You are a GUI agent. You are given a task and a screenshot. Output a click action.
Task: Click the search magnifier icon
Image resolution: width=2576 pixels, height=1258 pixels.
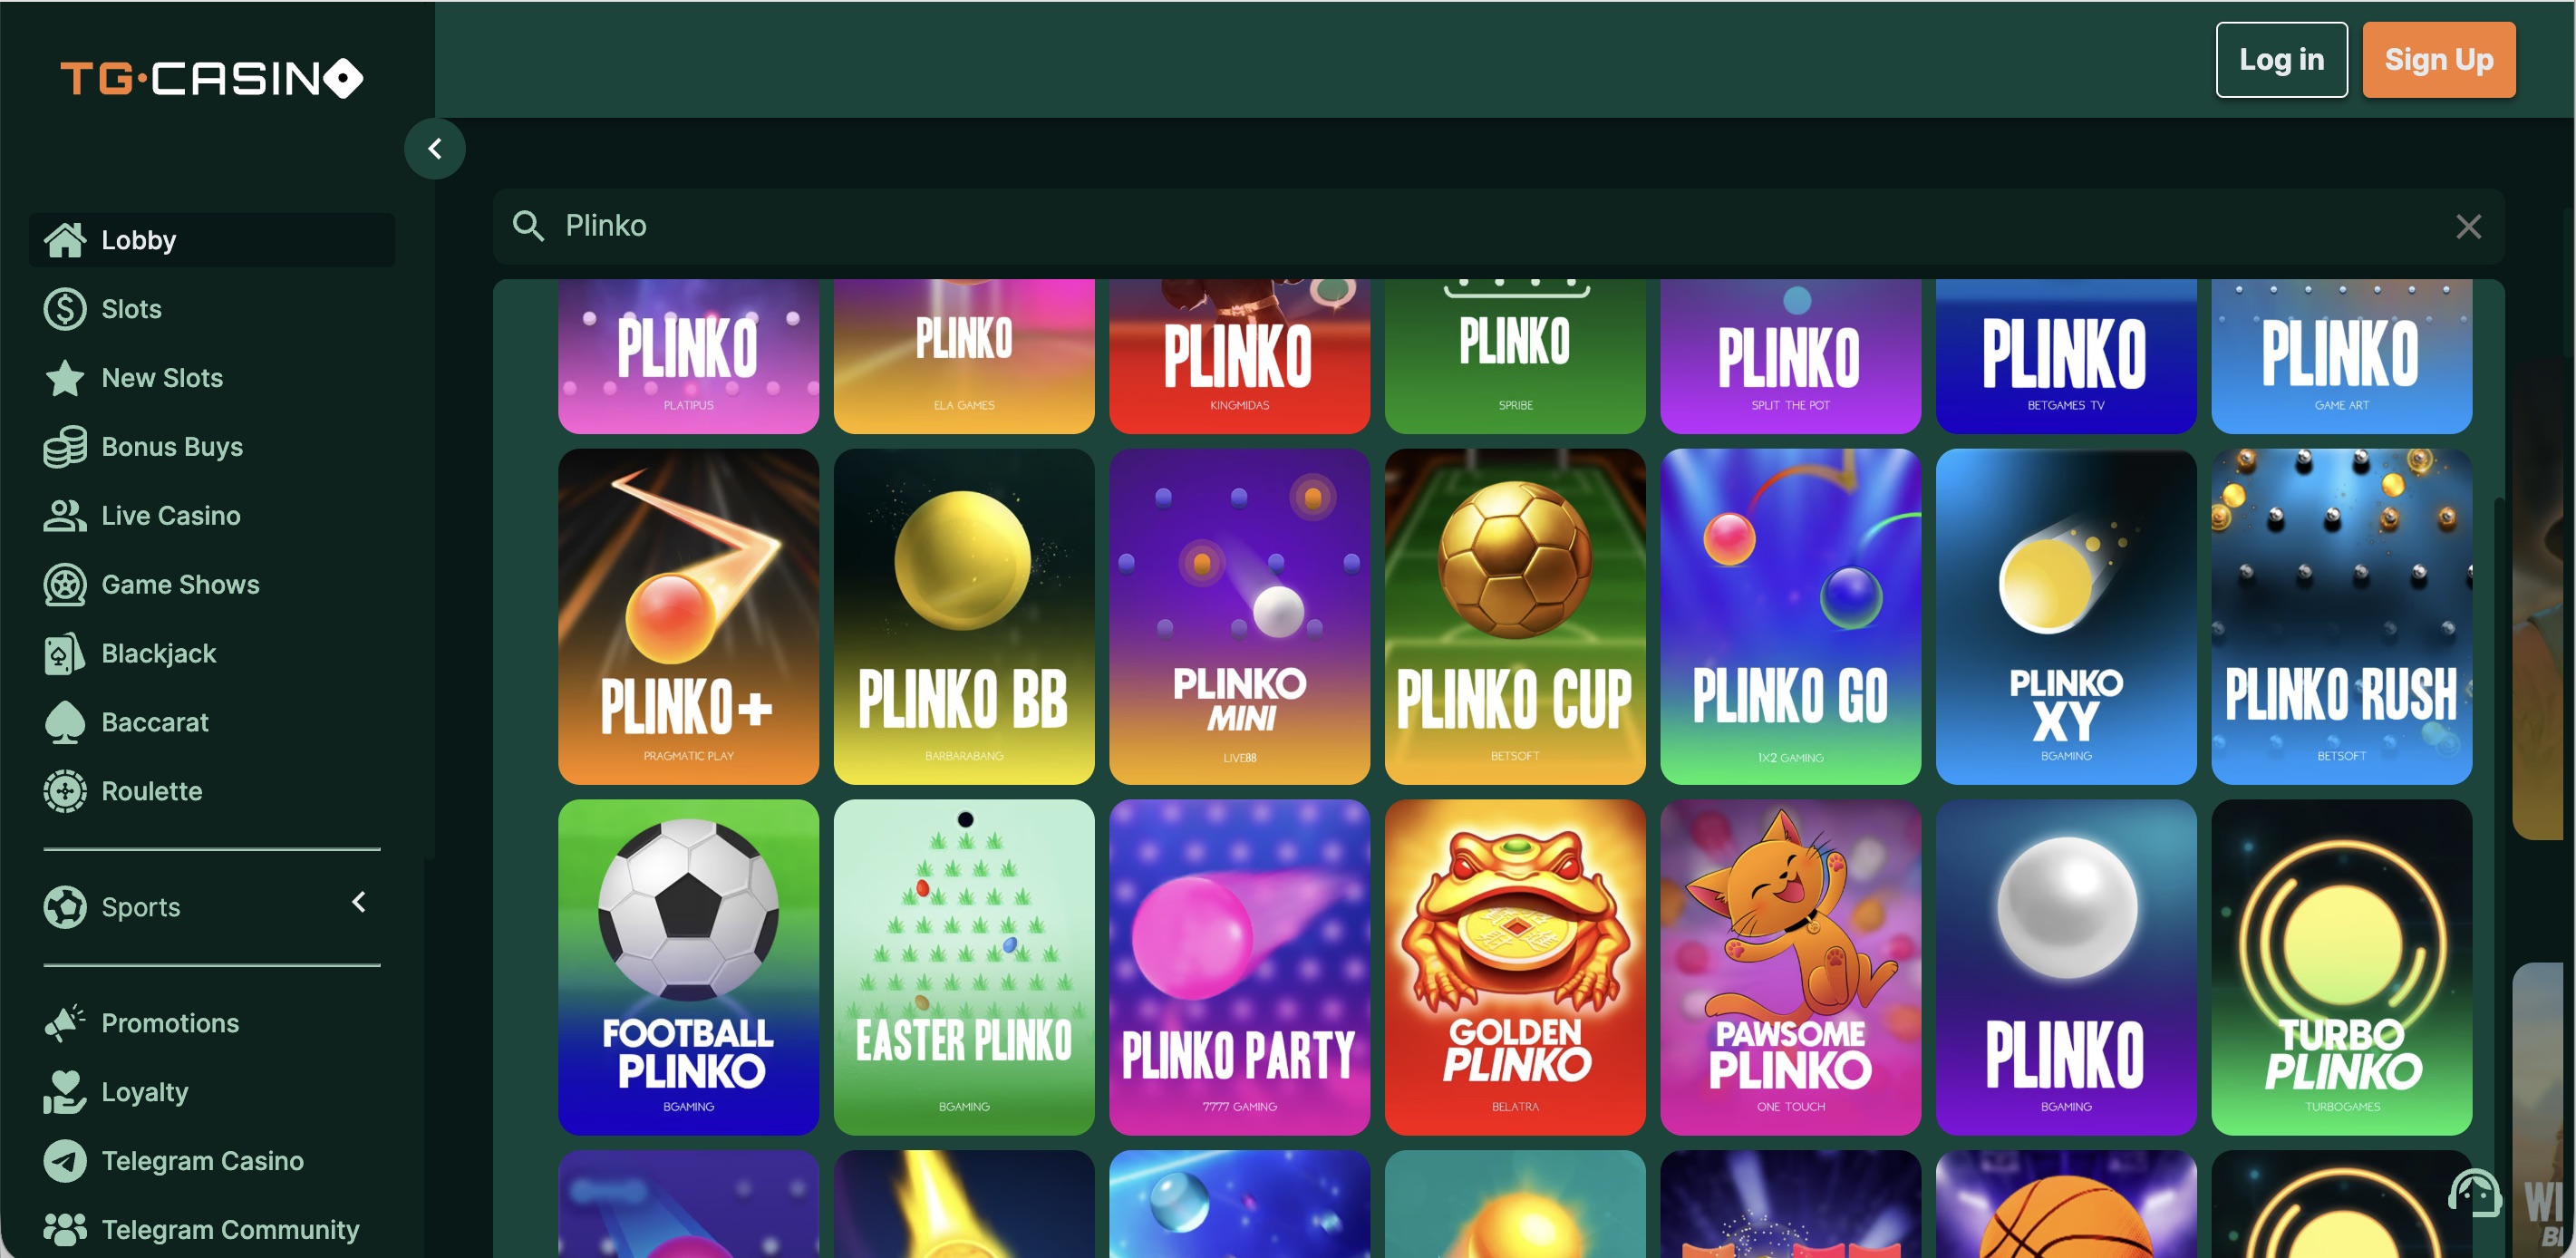(x=528, y=226)
